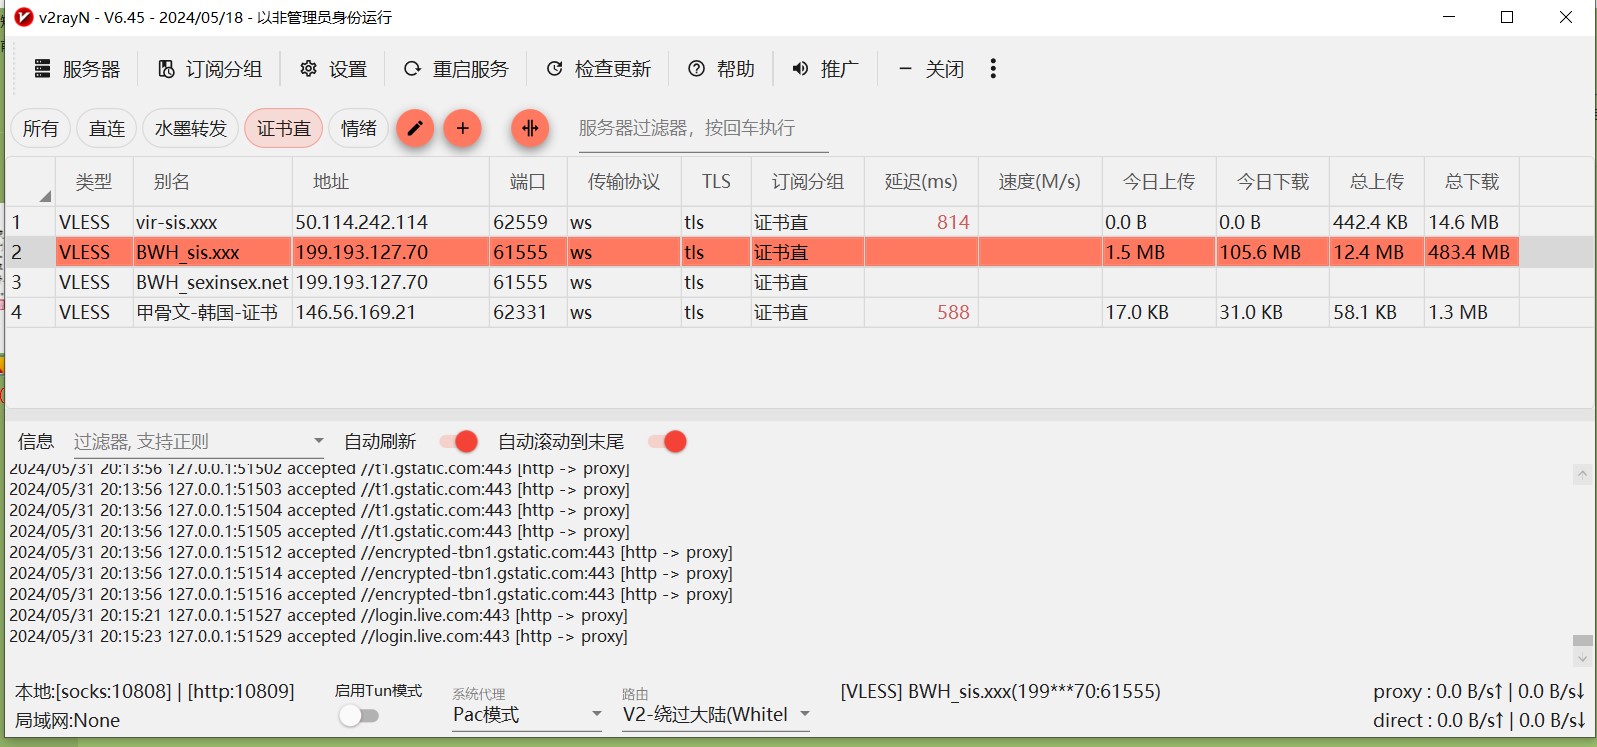Focus the 服务器过滤器 search field
Image resolution: width=1597 pixels, height=747 pixels.
[703, 128]
